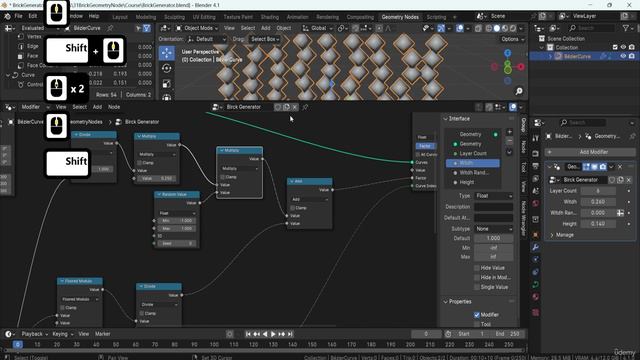Open the Subtype None dropdown

pyautogui.click(x=493, y=229)
